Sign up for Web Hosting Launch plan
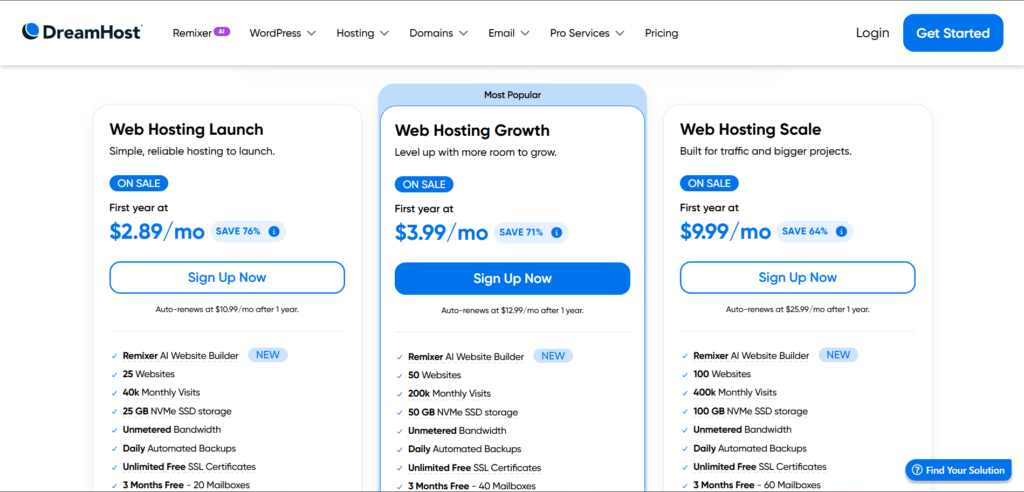This screenshot has height=492, width=1024. [227, 277]
